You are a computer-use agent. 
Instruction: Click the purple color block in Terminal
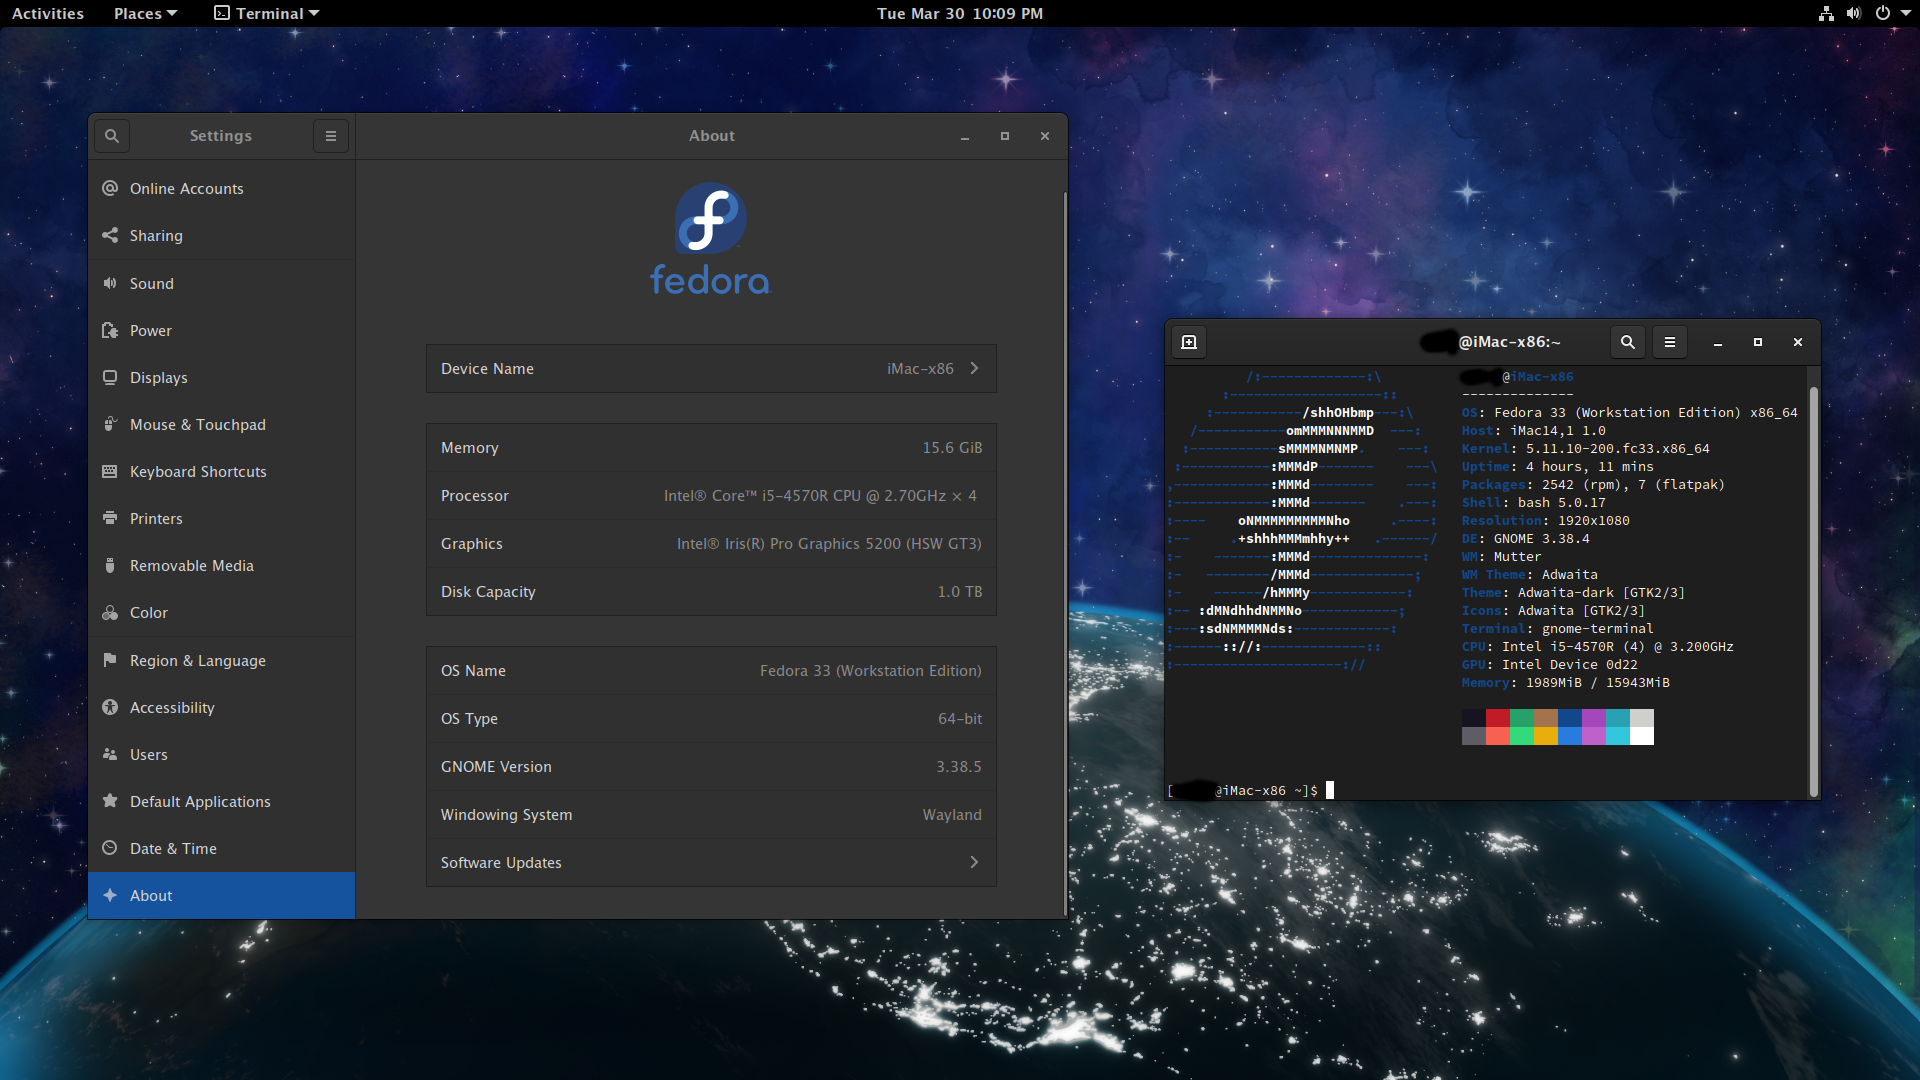(x=1593, y=718)
